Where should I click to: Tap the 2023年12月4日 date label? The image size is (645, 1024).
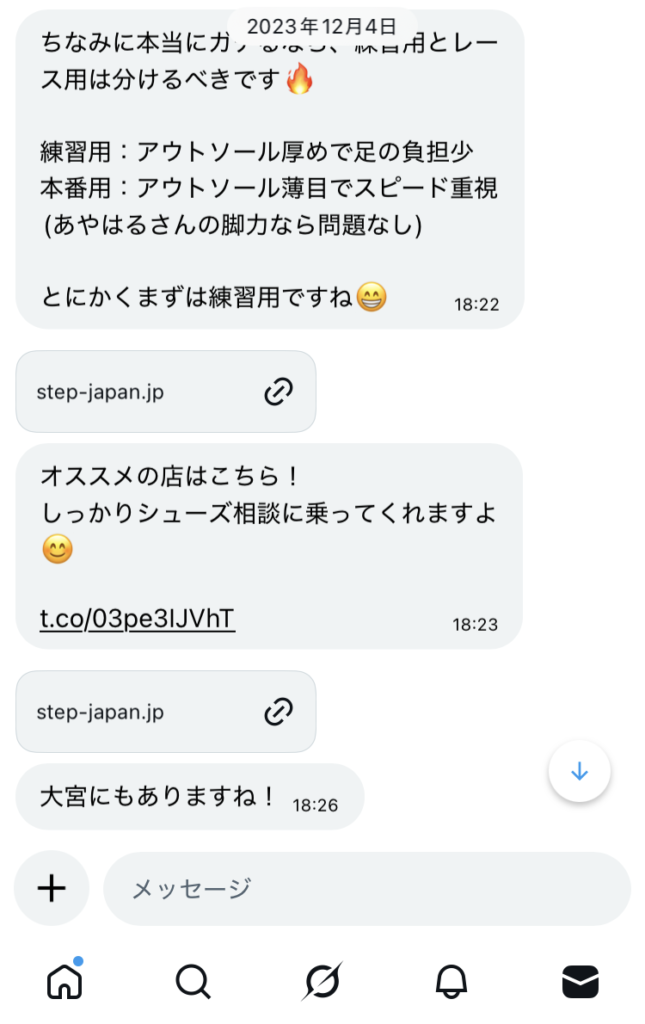(321, 27)
